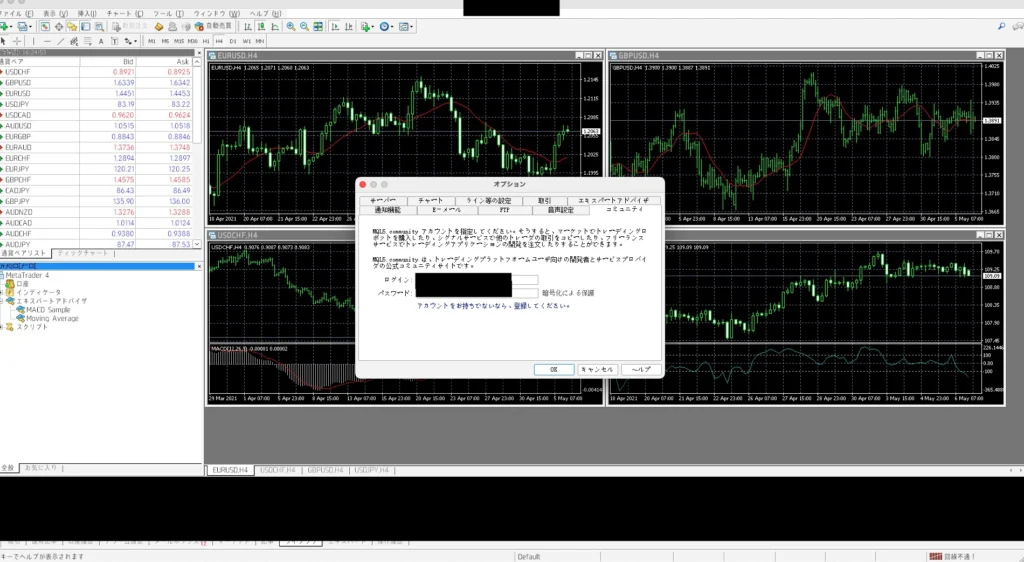
Task: Click the new chart toolbar icon
Action: click(5, 27)
